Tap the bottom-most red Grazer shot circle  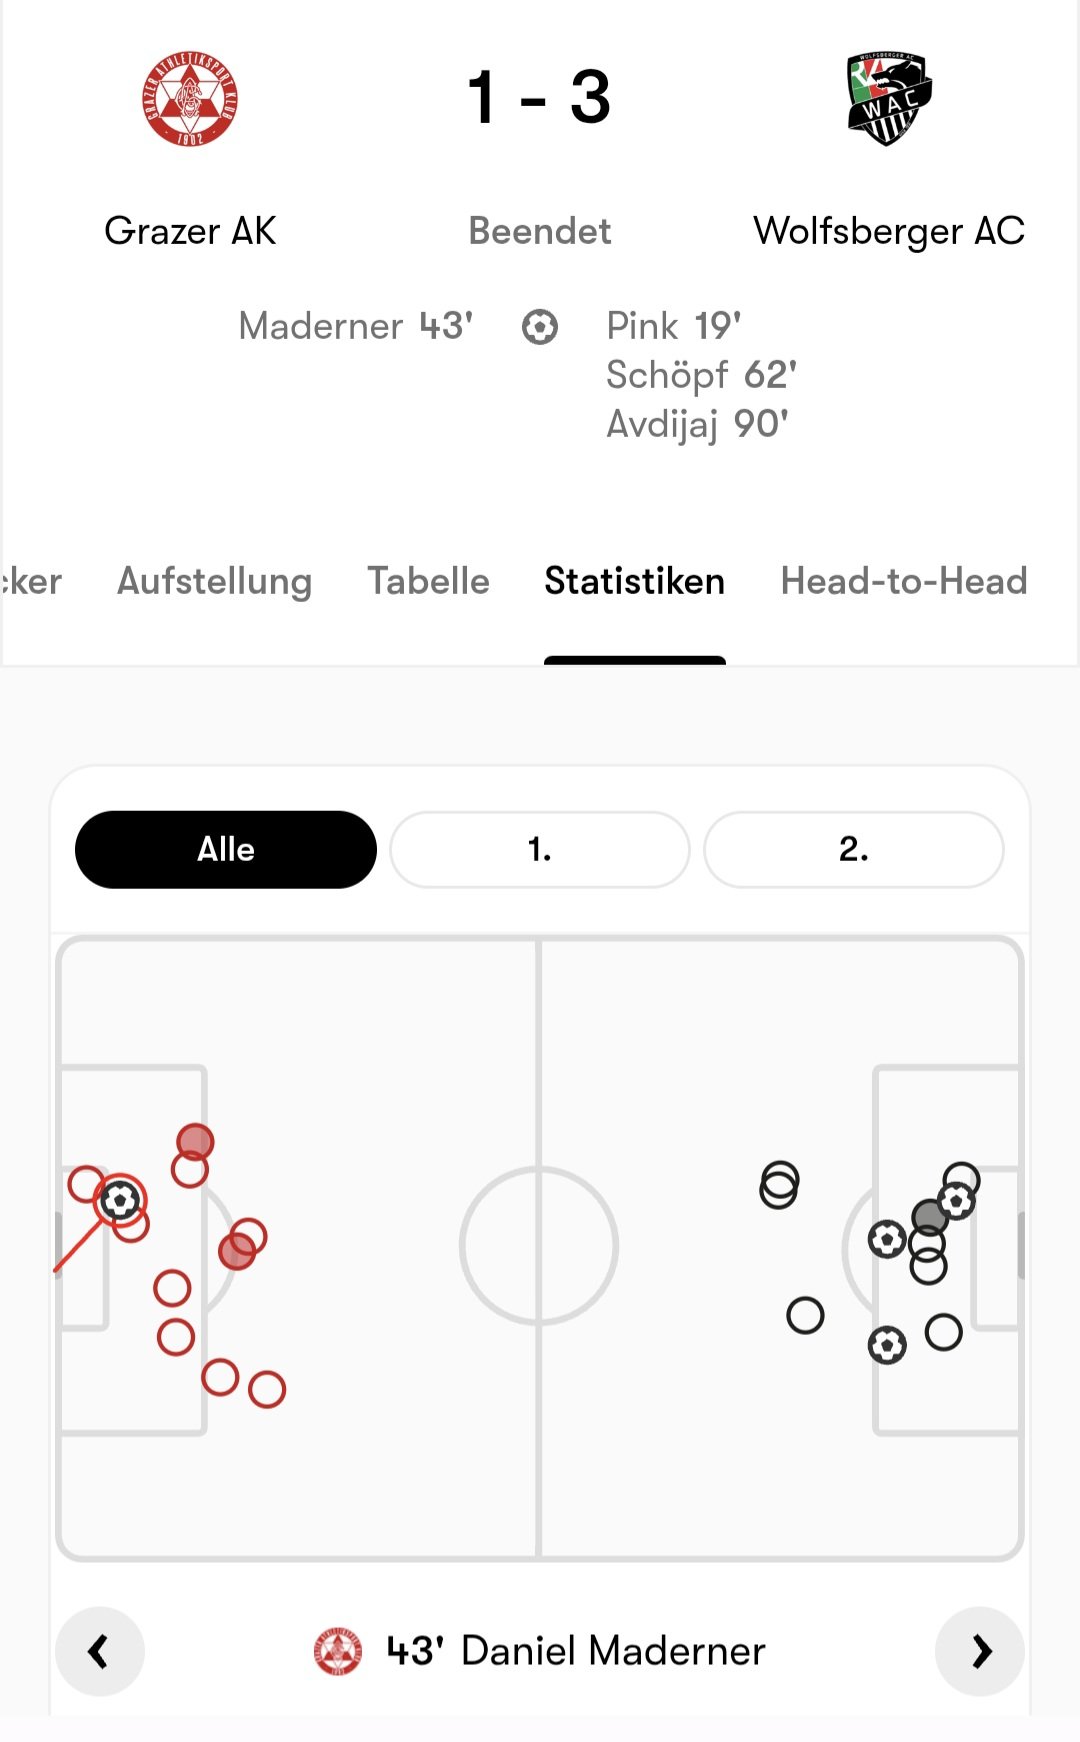(267, 1389)
